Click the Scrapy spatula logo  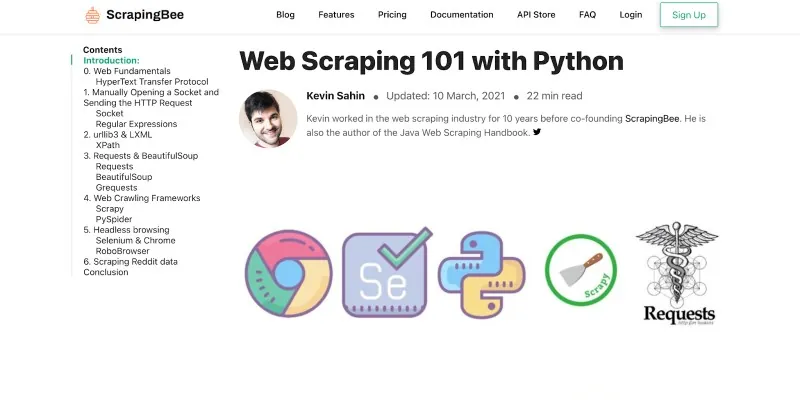pyautogui.click(x=581, y=270)
